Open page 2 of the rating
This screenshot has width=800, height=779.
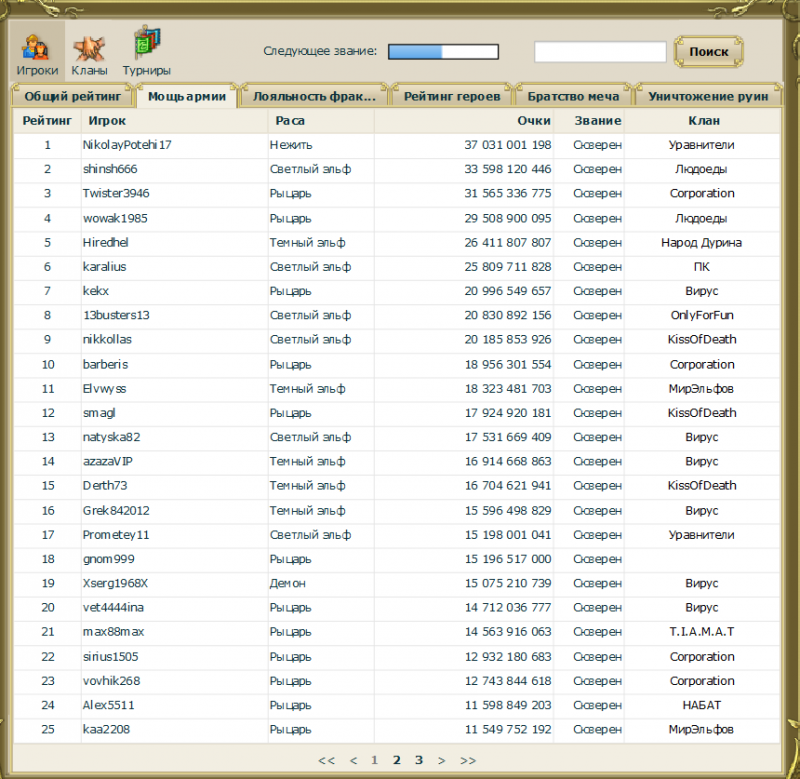pos(396,760)
